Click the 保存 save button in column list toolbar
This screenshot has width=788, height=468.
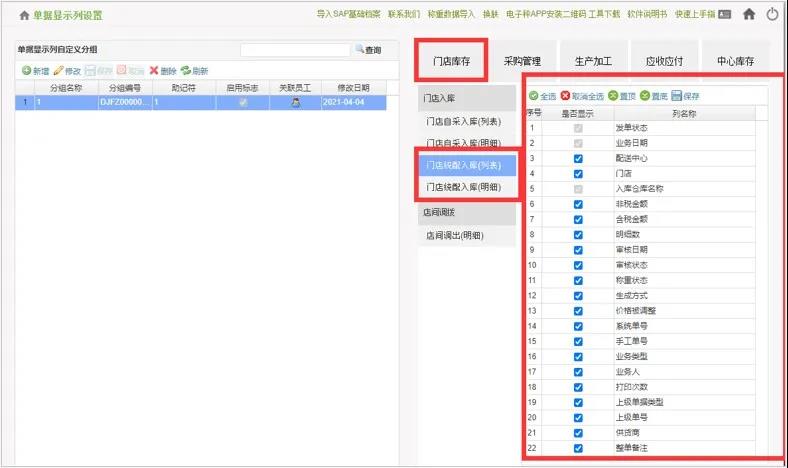coord(685,96)
